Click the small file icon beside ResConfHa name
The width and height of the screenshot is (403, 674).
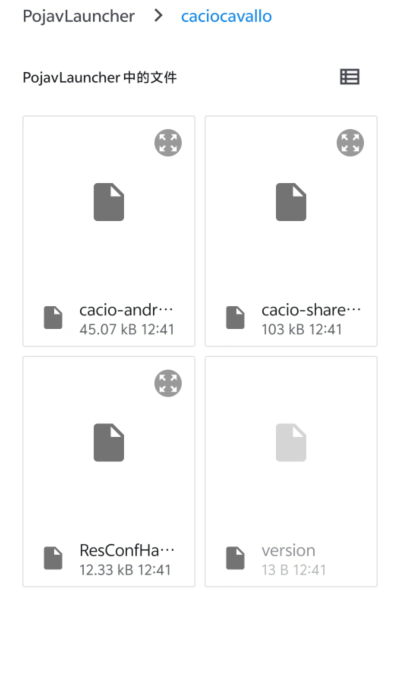point(53,558)
